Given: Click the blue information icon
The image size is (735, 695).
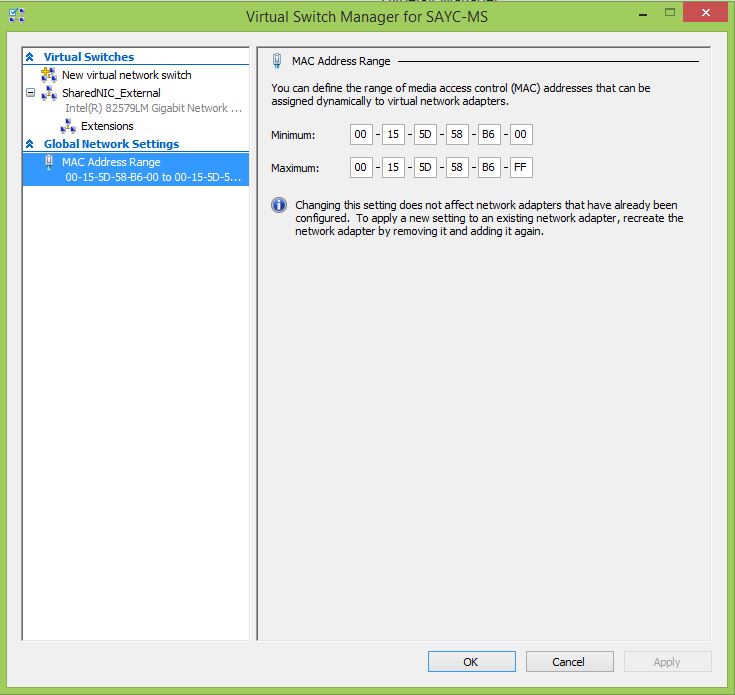Looking at the screenshot, I should coord(279,205).
